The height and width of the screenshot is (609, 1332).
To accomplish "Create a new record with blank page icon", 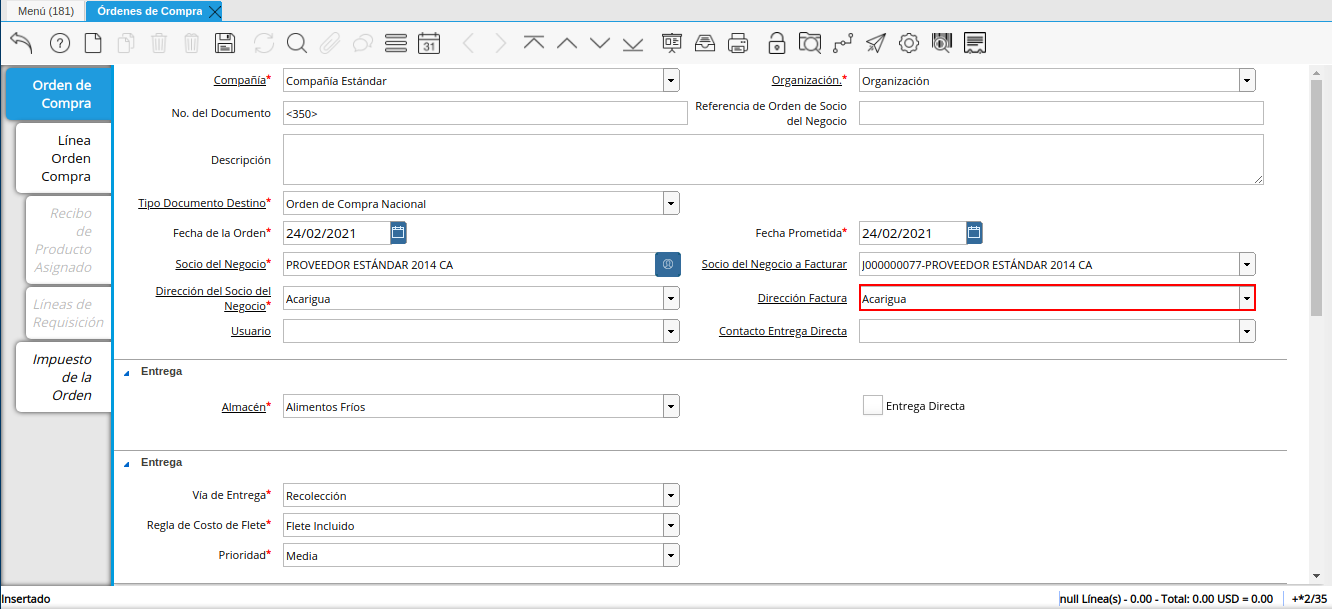I will click(93, 43).
